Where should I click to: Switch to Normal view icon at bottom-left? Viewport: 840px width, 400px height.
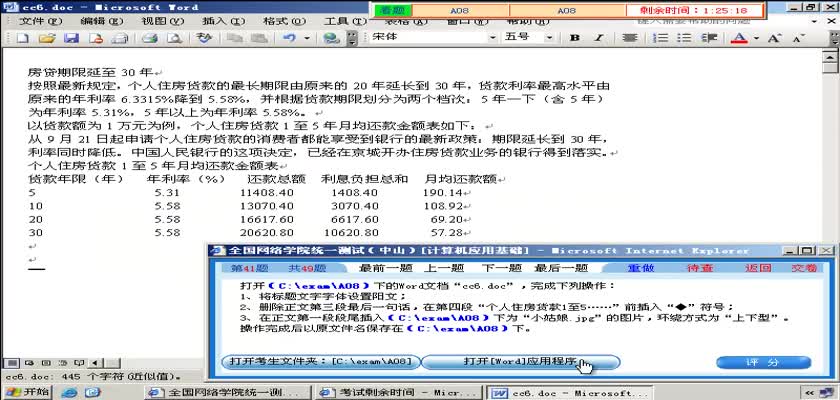click(x=10, y=363)
